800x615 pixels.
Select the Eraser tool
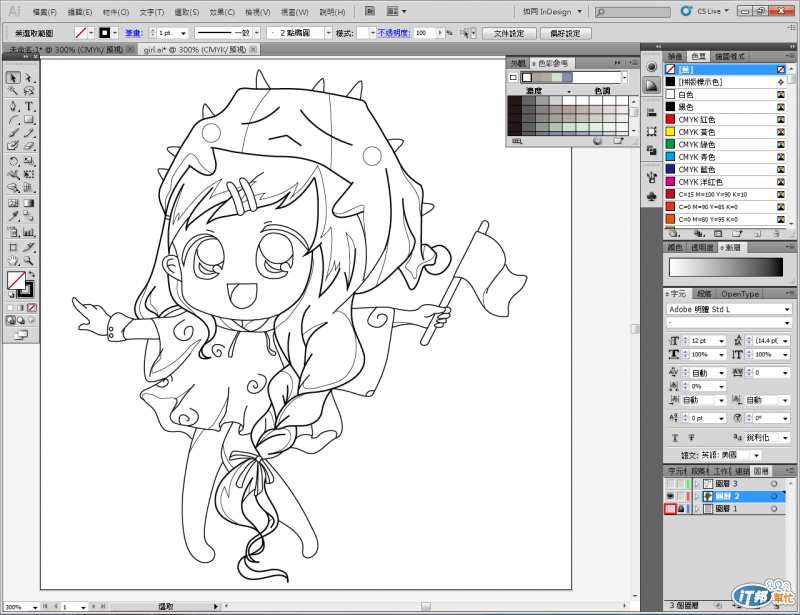pyautogui.click(x=29, y=145)
